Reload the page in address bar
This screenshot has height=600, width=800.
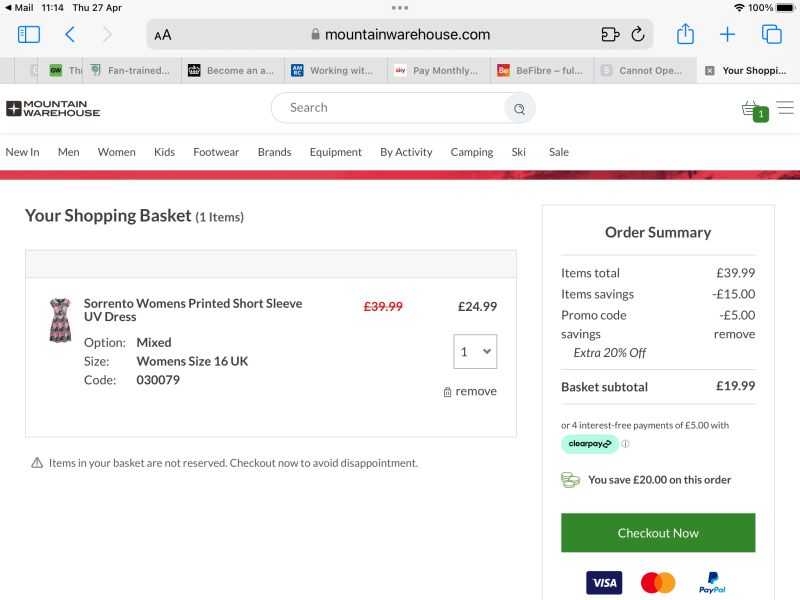(x=638, y=35)
